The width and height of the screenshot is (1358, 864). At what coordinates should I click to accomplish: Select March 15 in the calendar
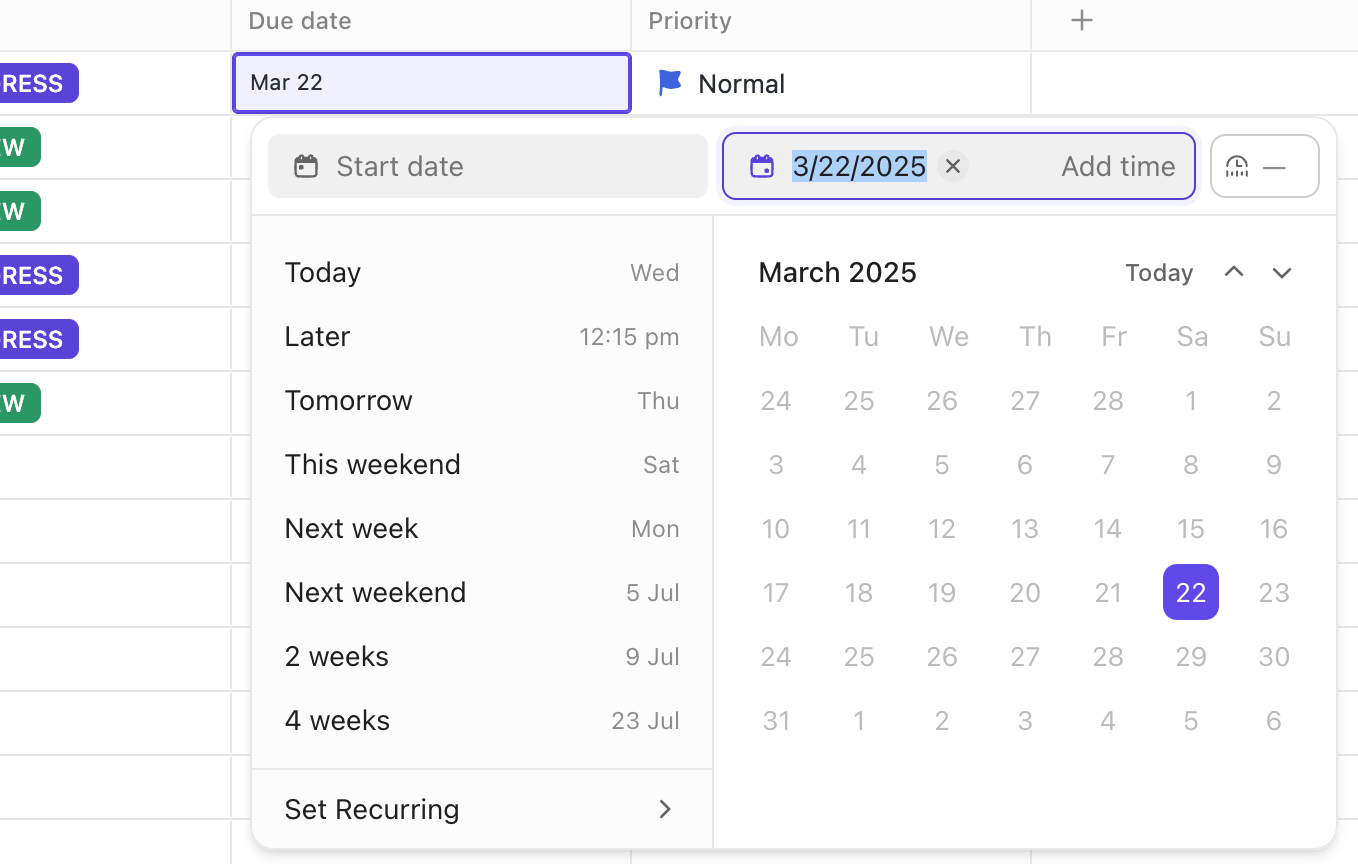(1190, 529)
